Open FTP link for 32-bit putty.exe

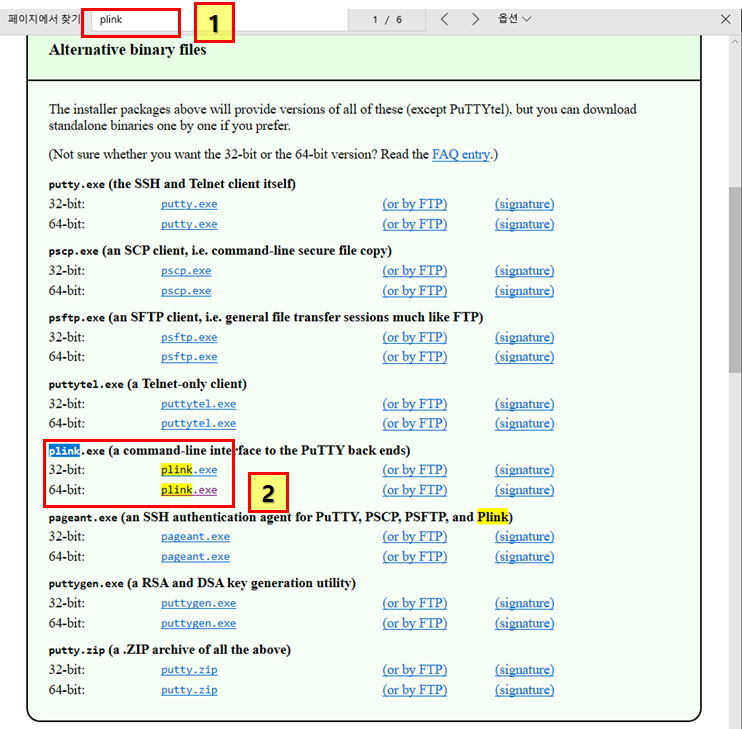click(x=415, y=204)
